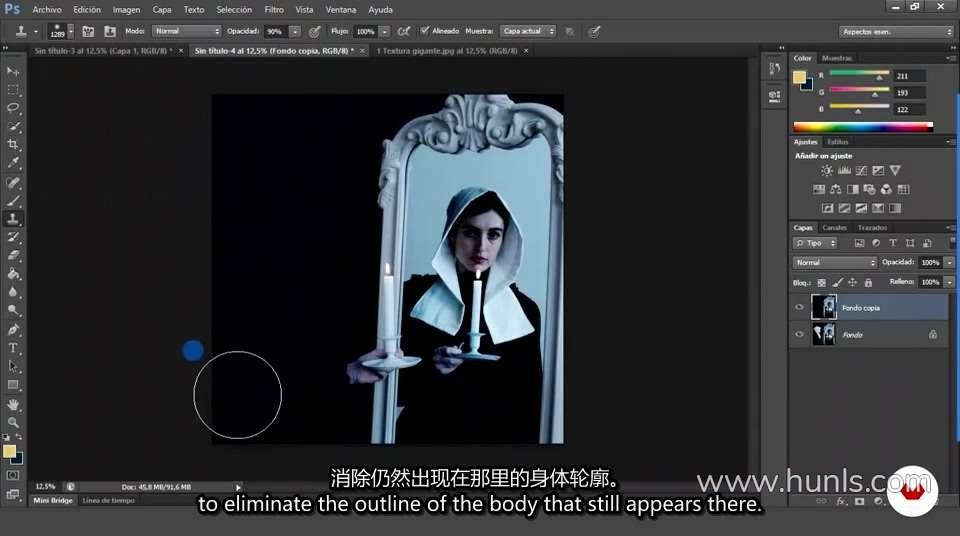The height and width of the screenshot is (536, 960).
Task: Hide the Fondo layer
Action: pos(799,334)
